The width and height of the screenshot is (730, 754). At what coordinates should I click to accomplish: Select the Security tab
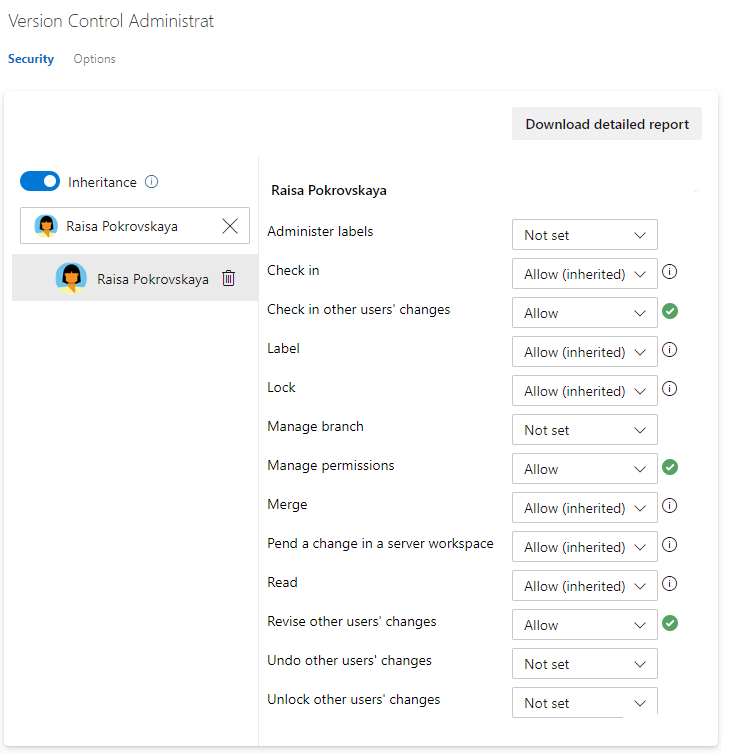(31, 59)
